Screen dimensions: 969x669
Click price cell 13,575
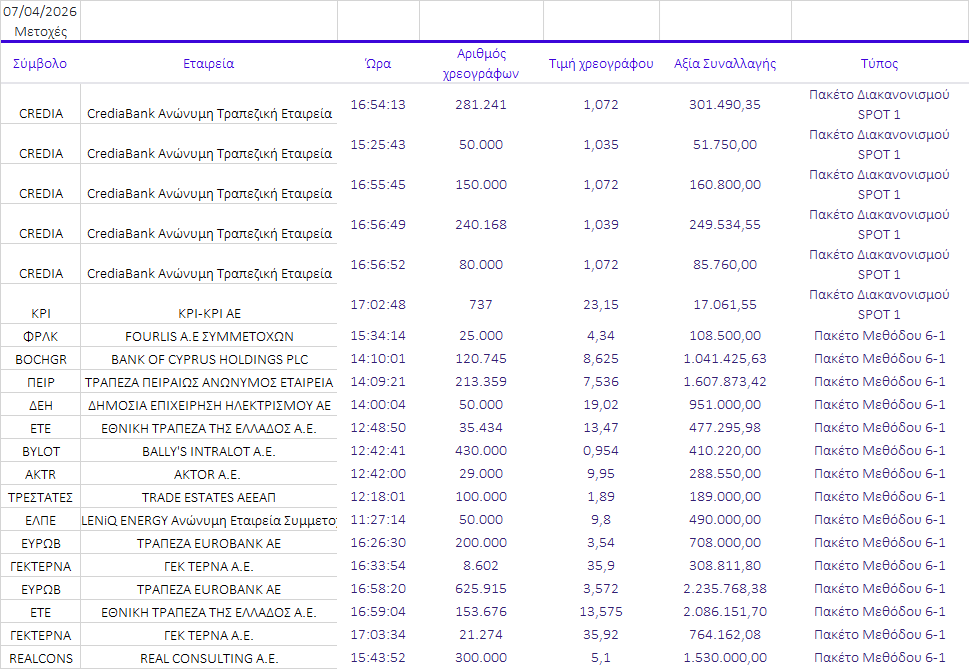coord(601,612)
